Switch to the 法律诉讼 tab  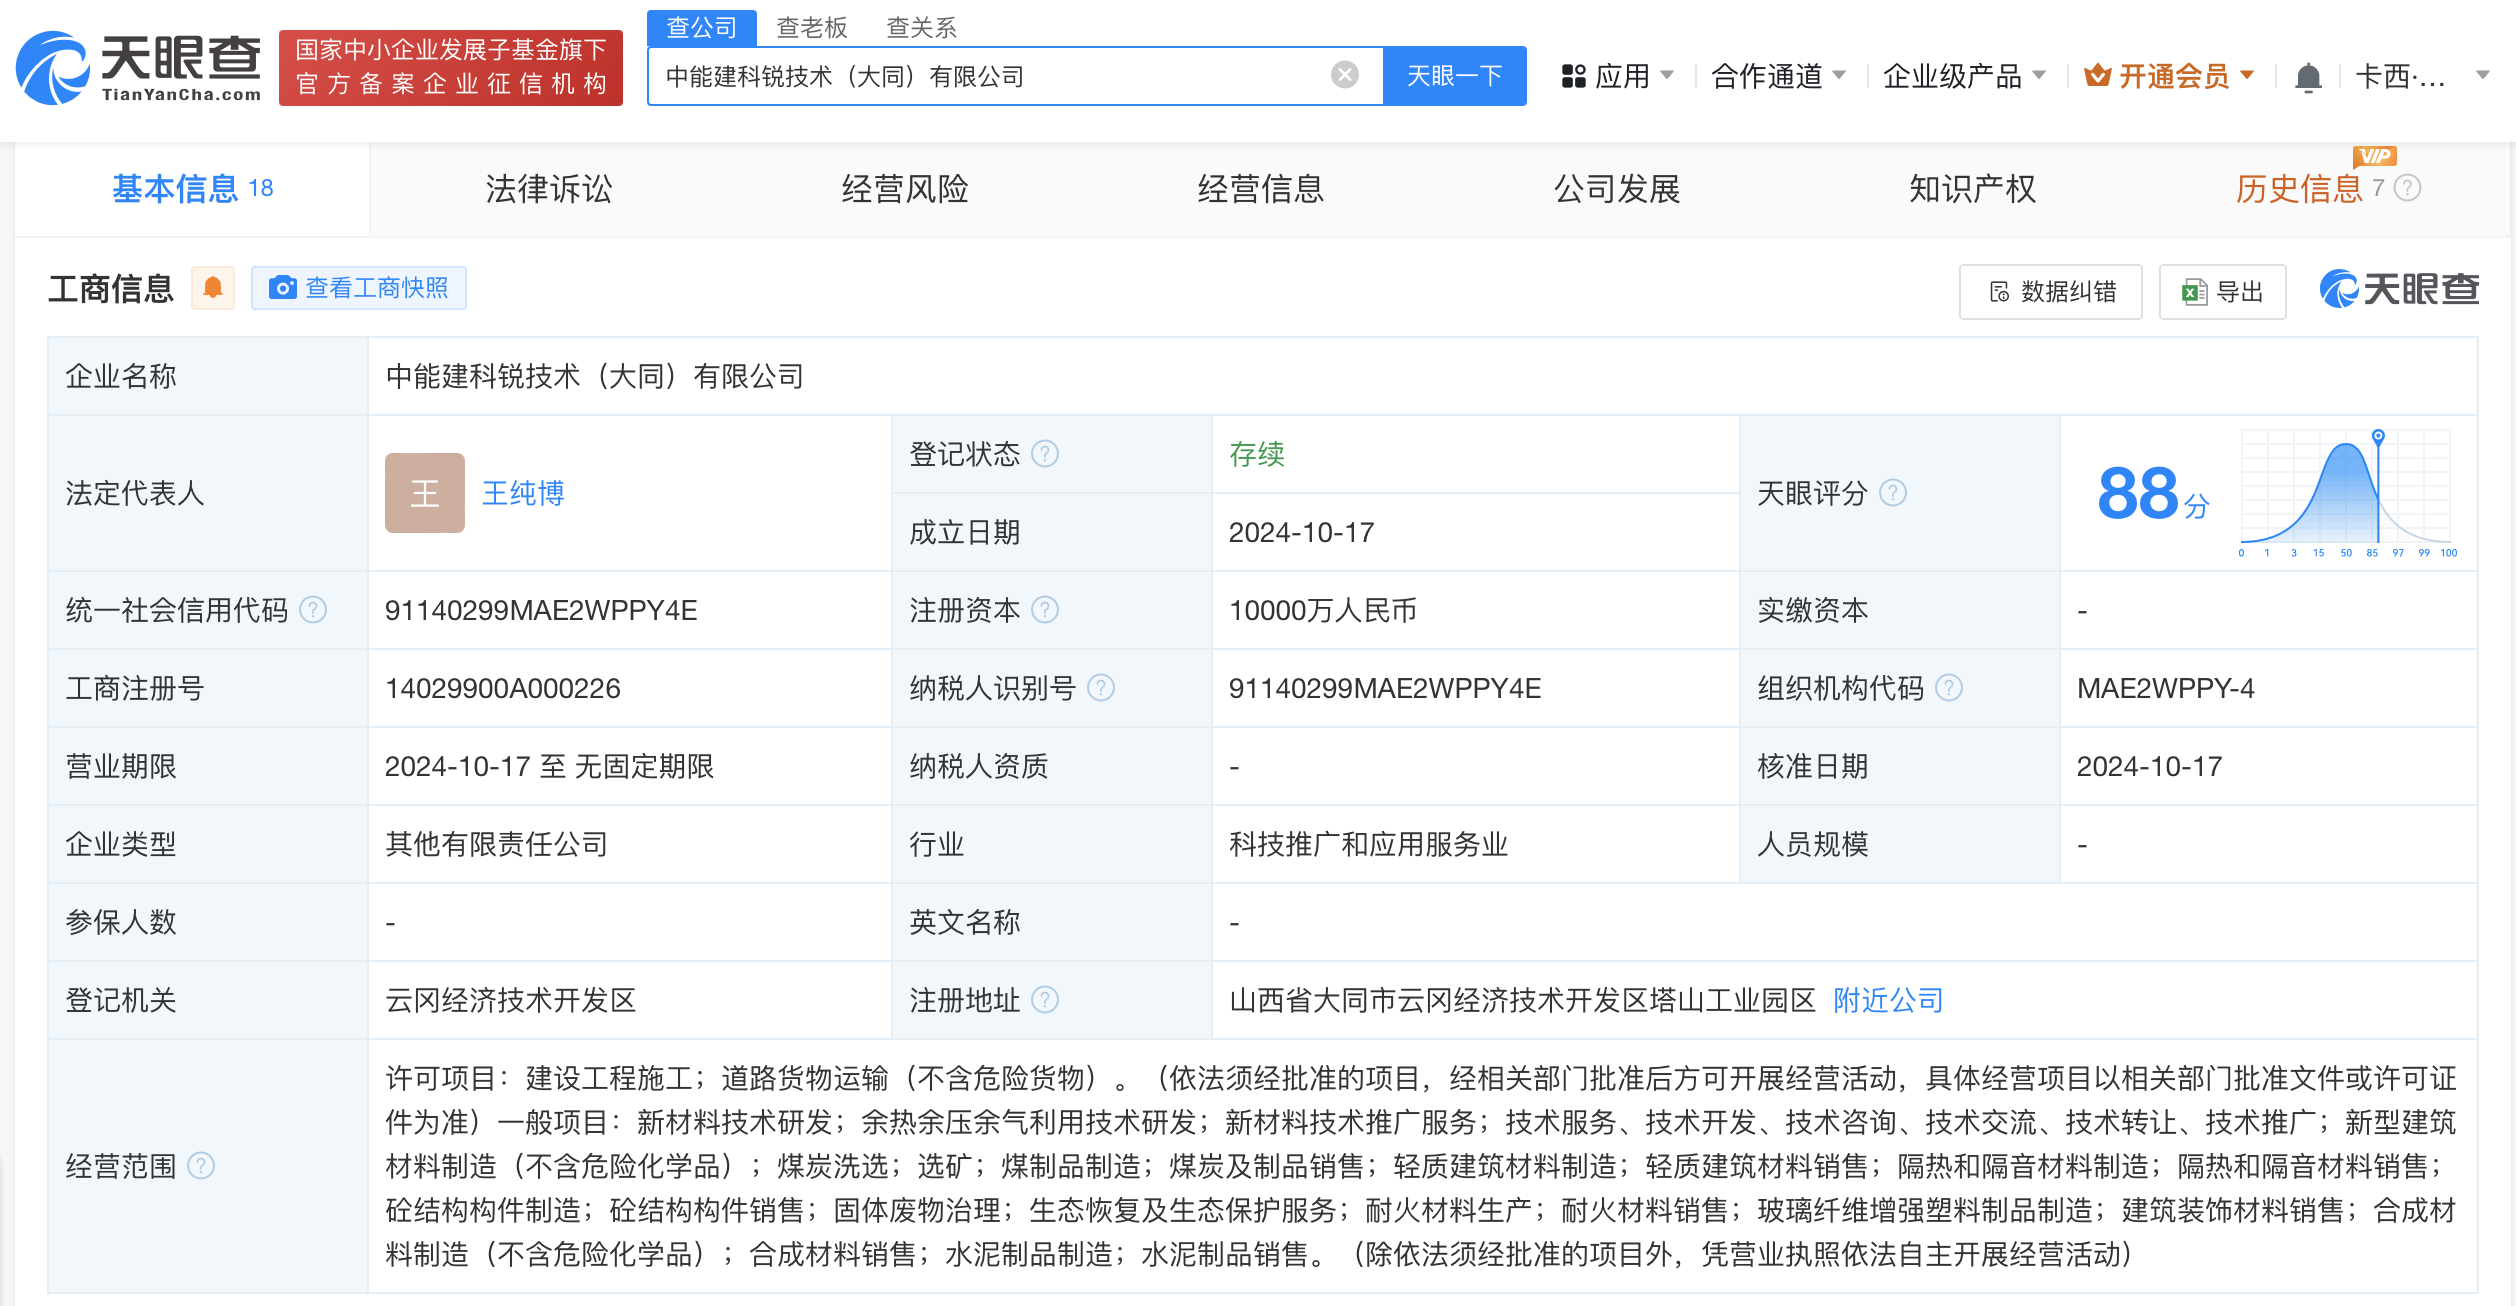[546, 188]
